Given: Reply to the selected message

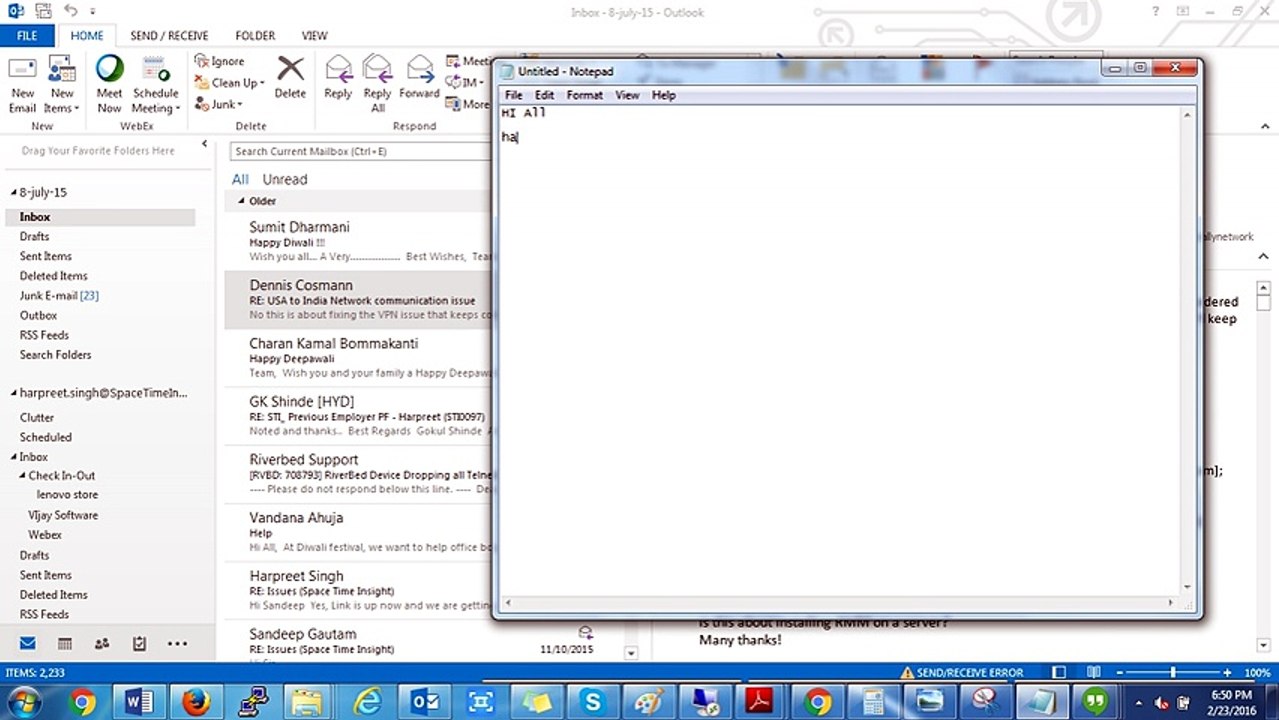Looking at the screenshot, I should [338, 78].
